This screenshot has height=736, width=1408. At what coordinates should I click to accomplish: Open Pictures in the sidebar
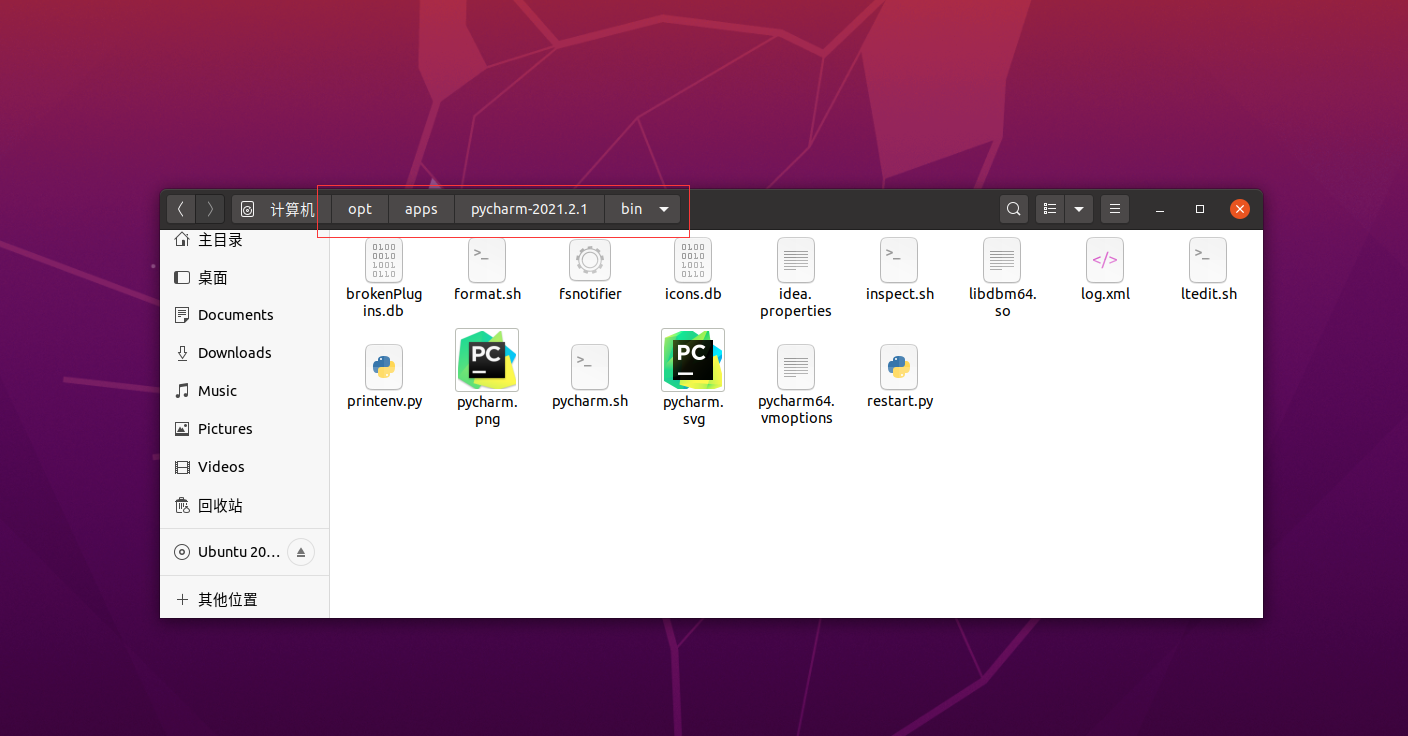click(x=245, y=429)
